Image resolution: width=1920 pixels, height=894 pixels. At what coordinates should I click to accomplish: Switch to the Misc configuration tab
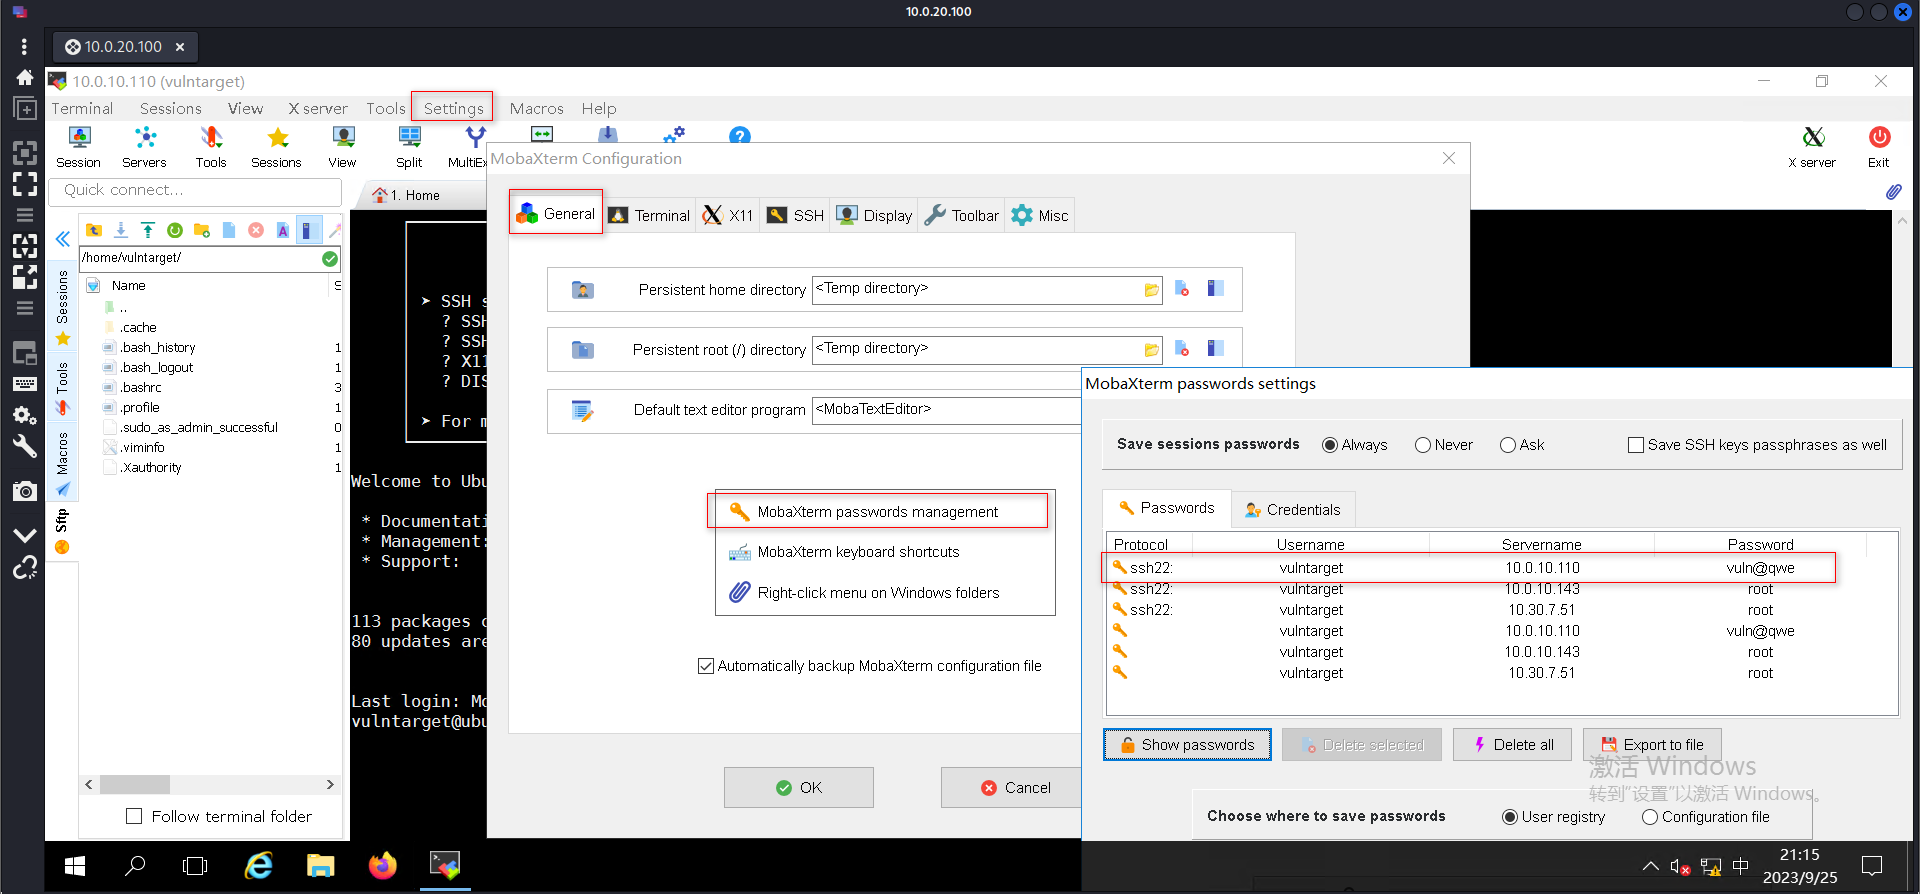click(1040, 215)
